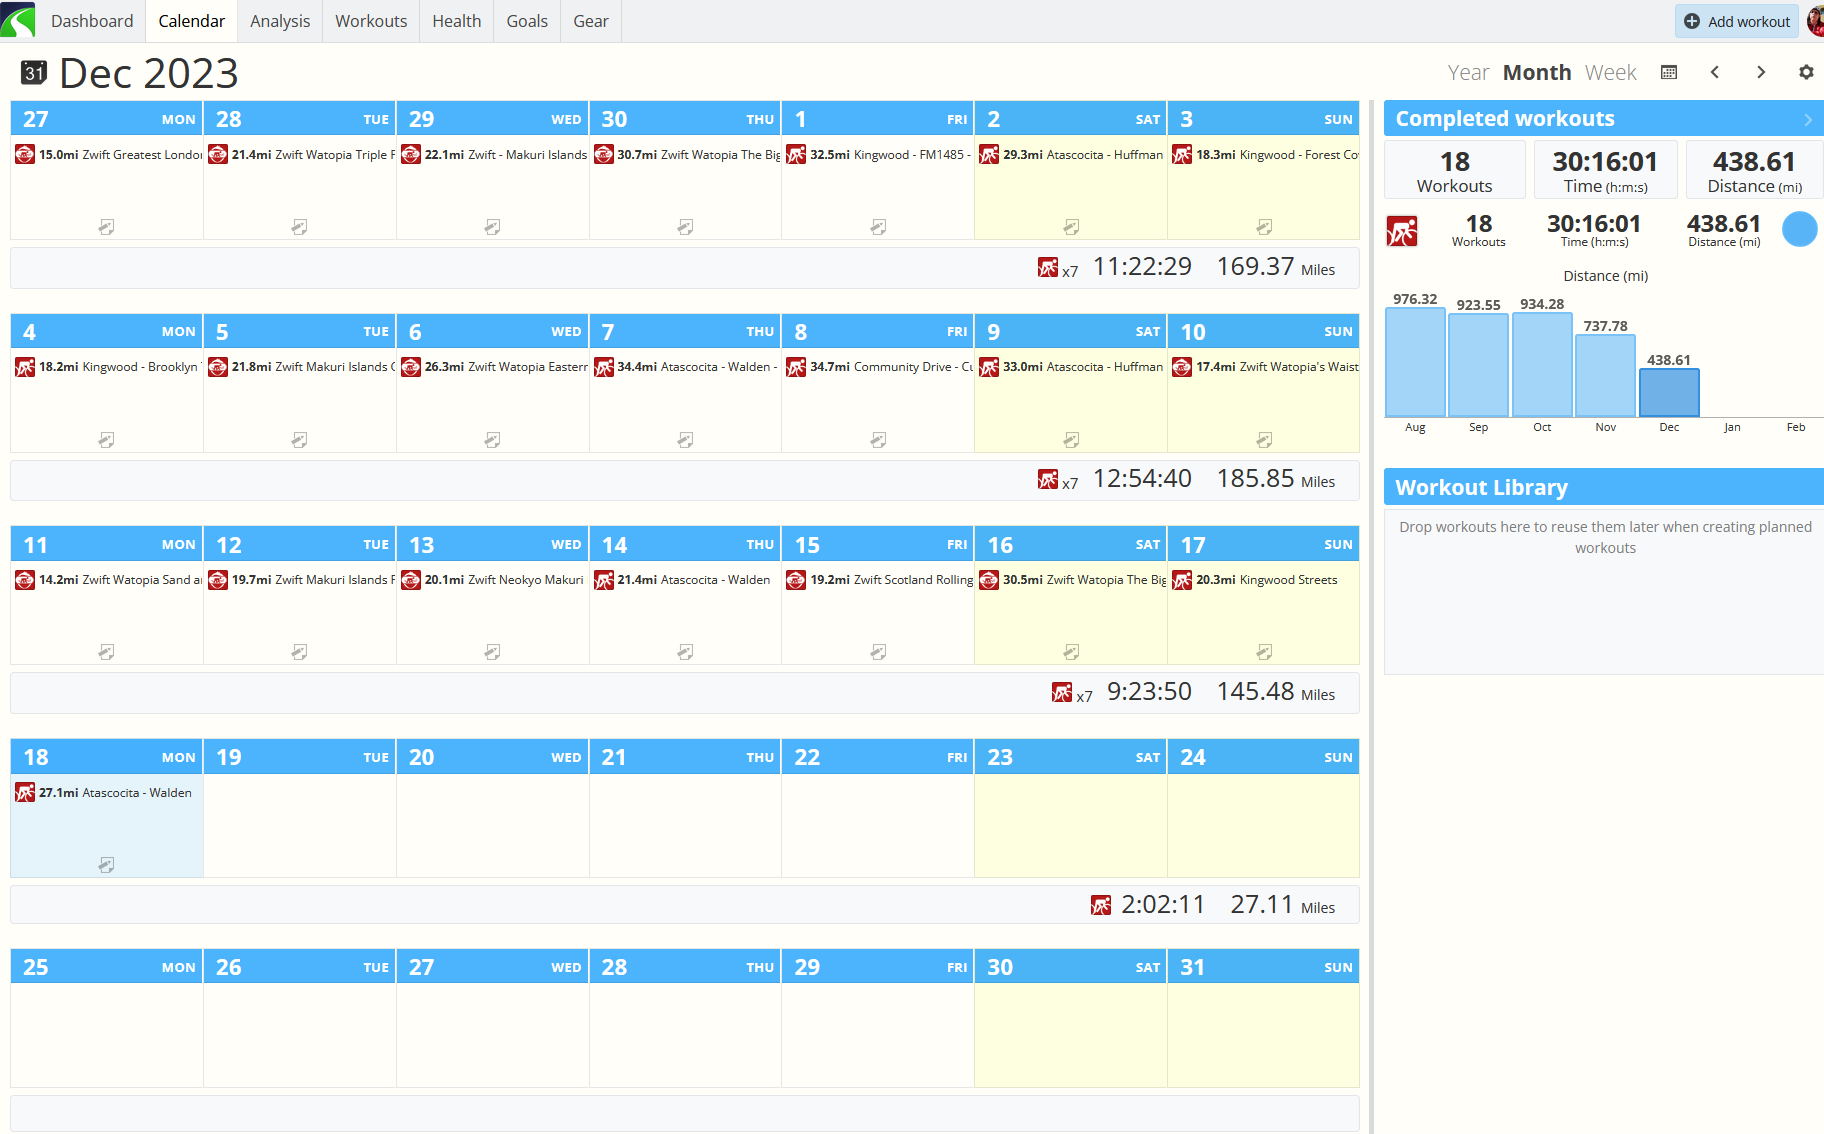Switch to Year view
The width and height of the screenshot is (1824, 1134).
tap(1468, 72)
